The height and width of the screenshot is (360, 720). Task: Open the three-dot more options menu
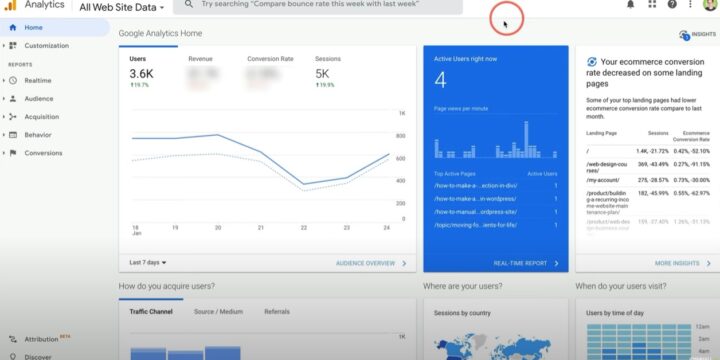point(690,5)
